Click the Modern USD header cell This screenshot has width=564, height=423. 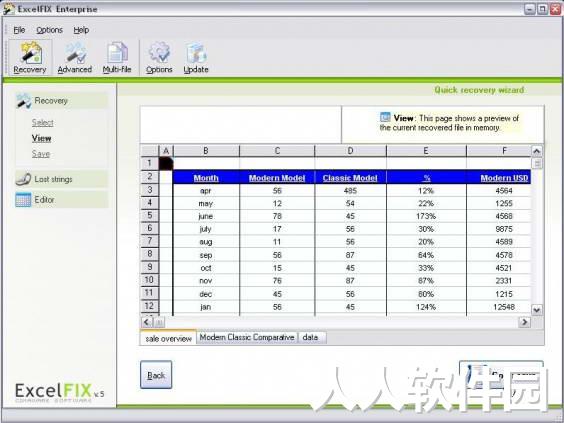[x=499, y=178]
